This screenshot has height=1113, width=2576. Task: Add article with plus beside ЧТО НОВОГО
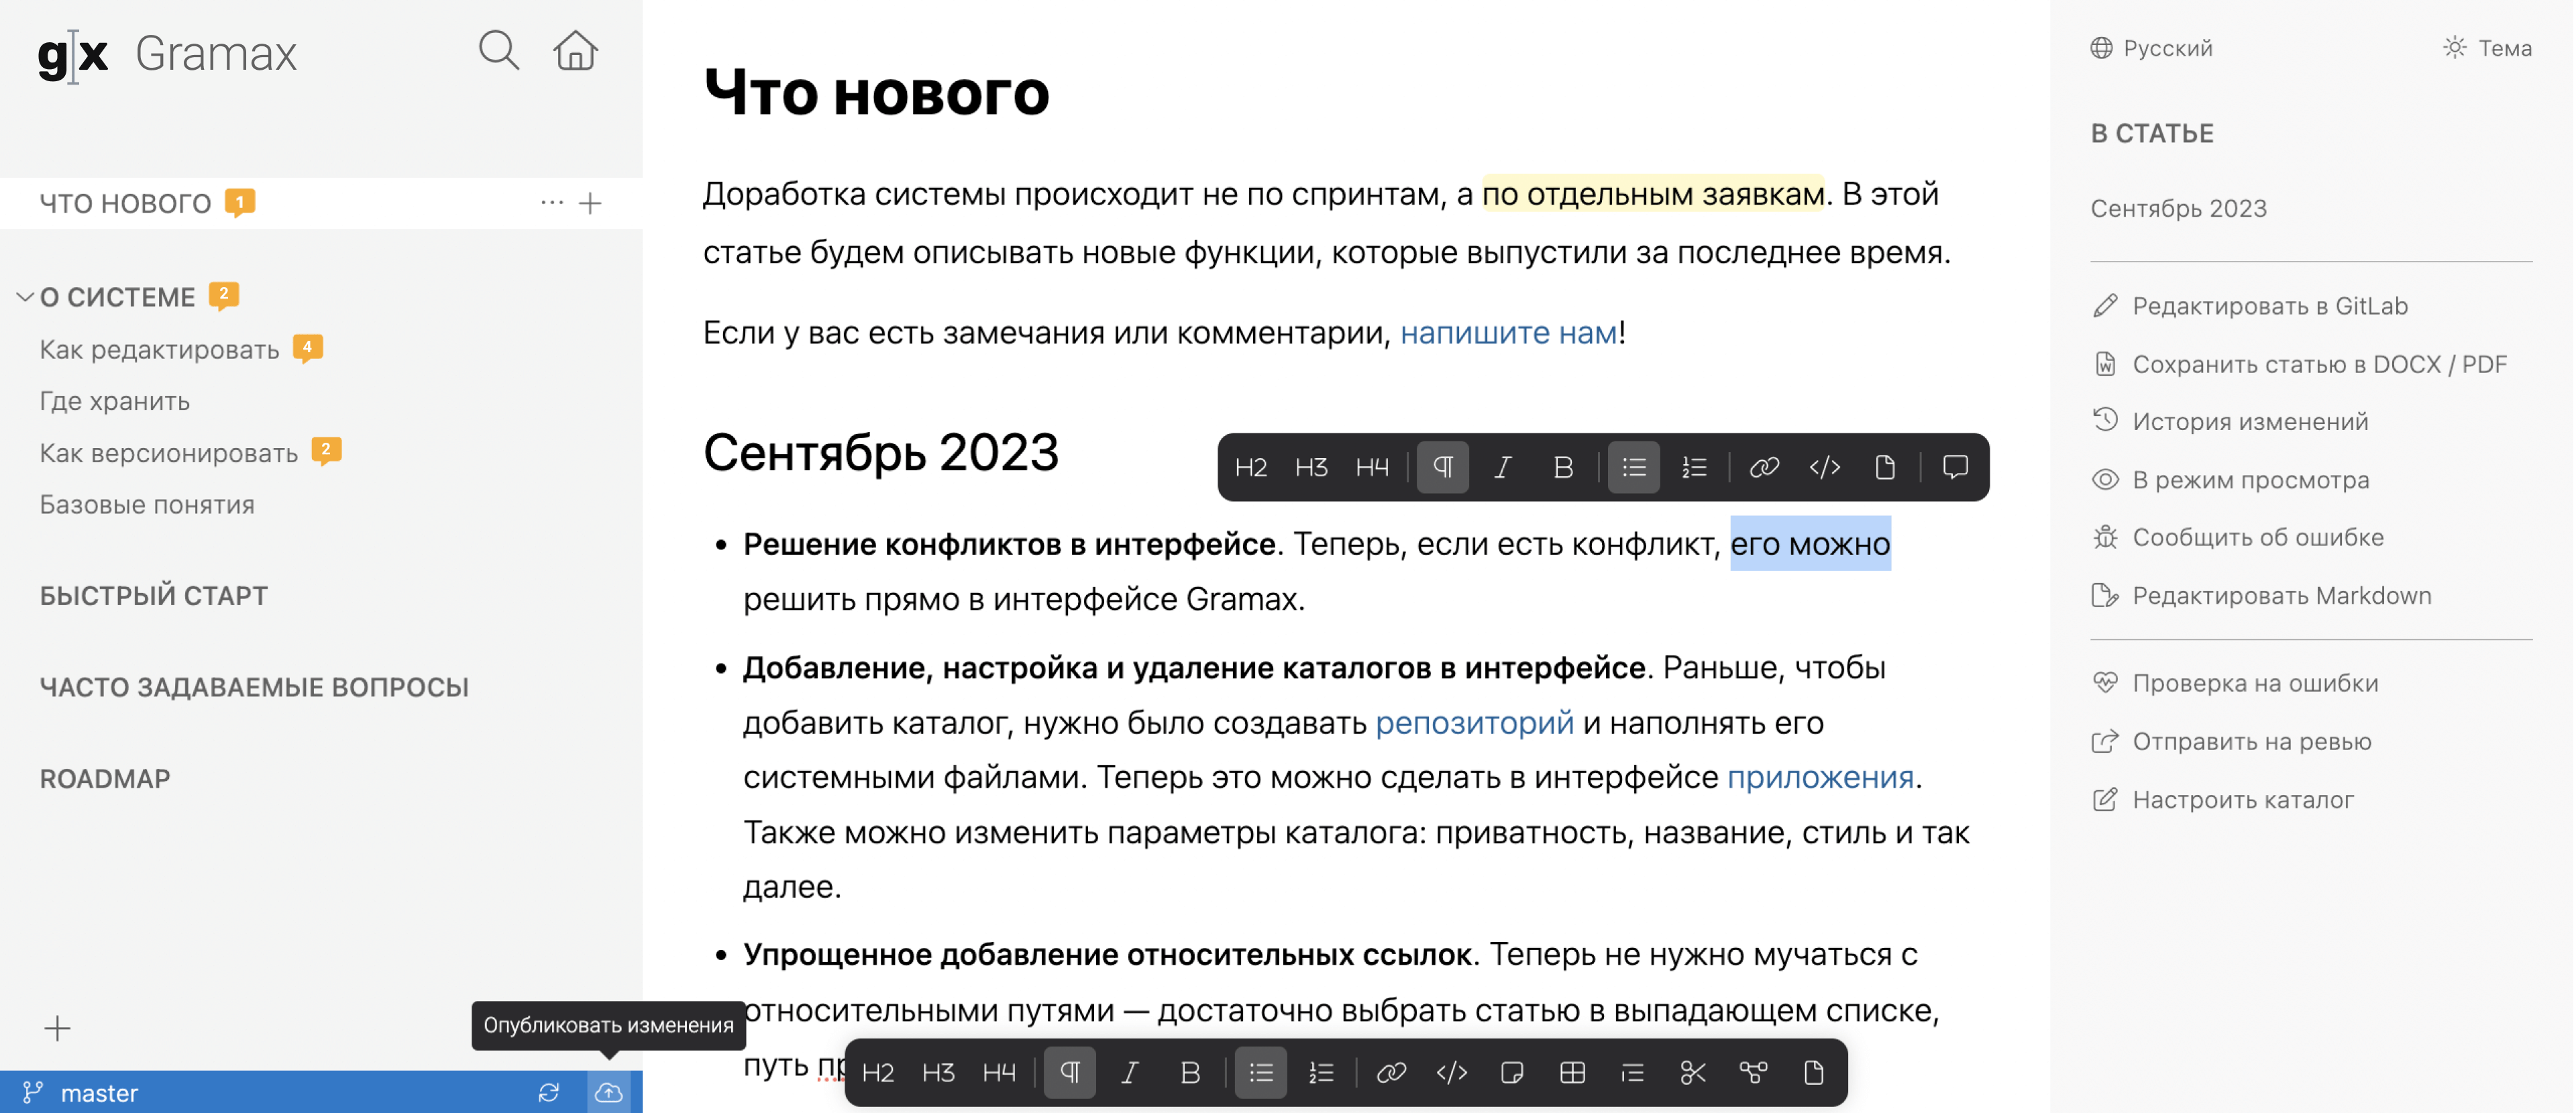591,203
